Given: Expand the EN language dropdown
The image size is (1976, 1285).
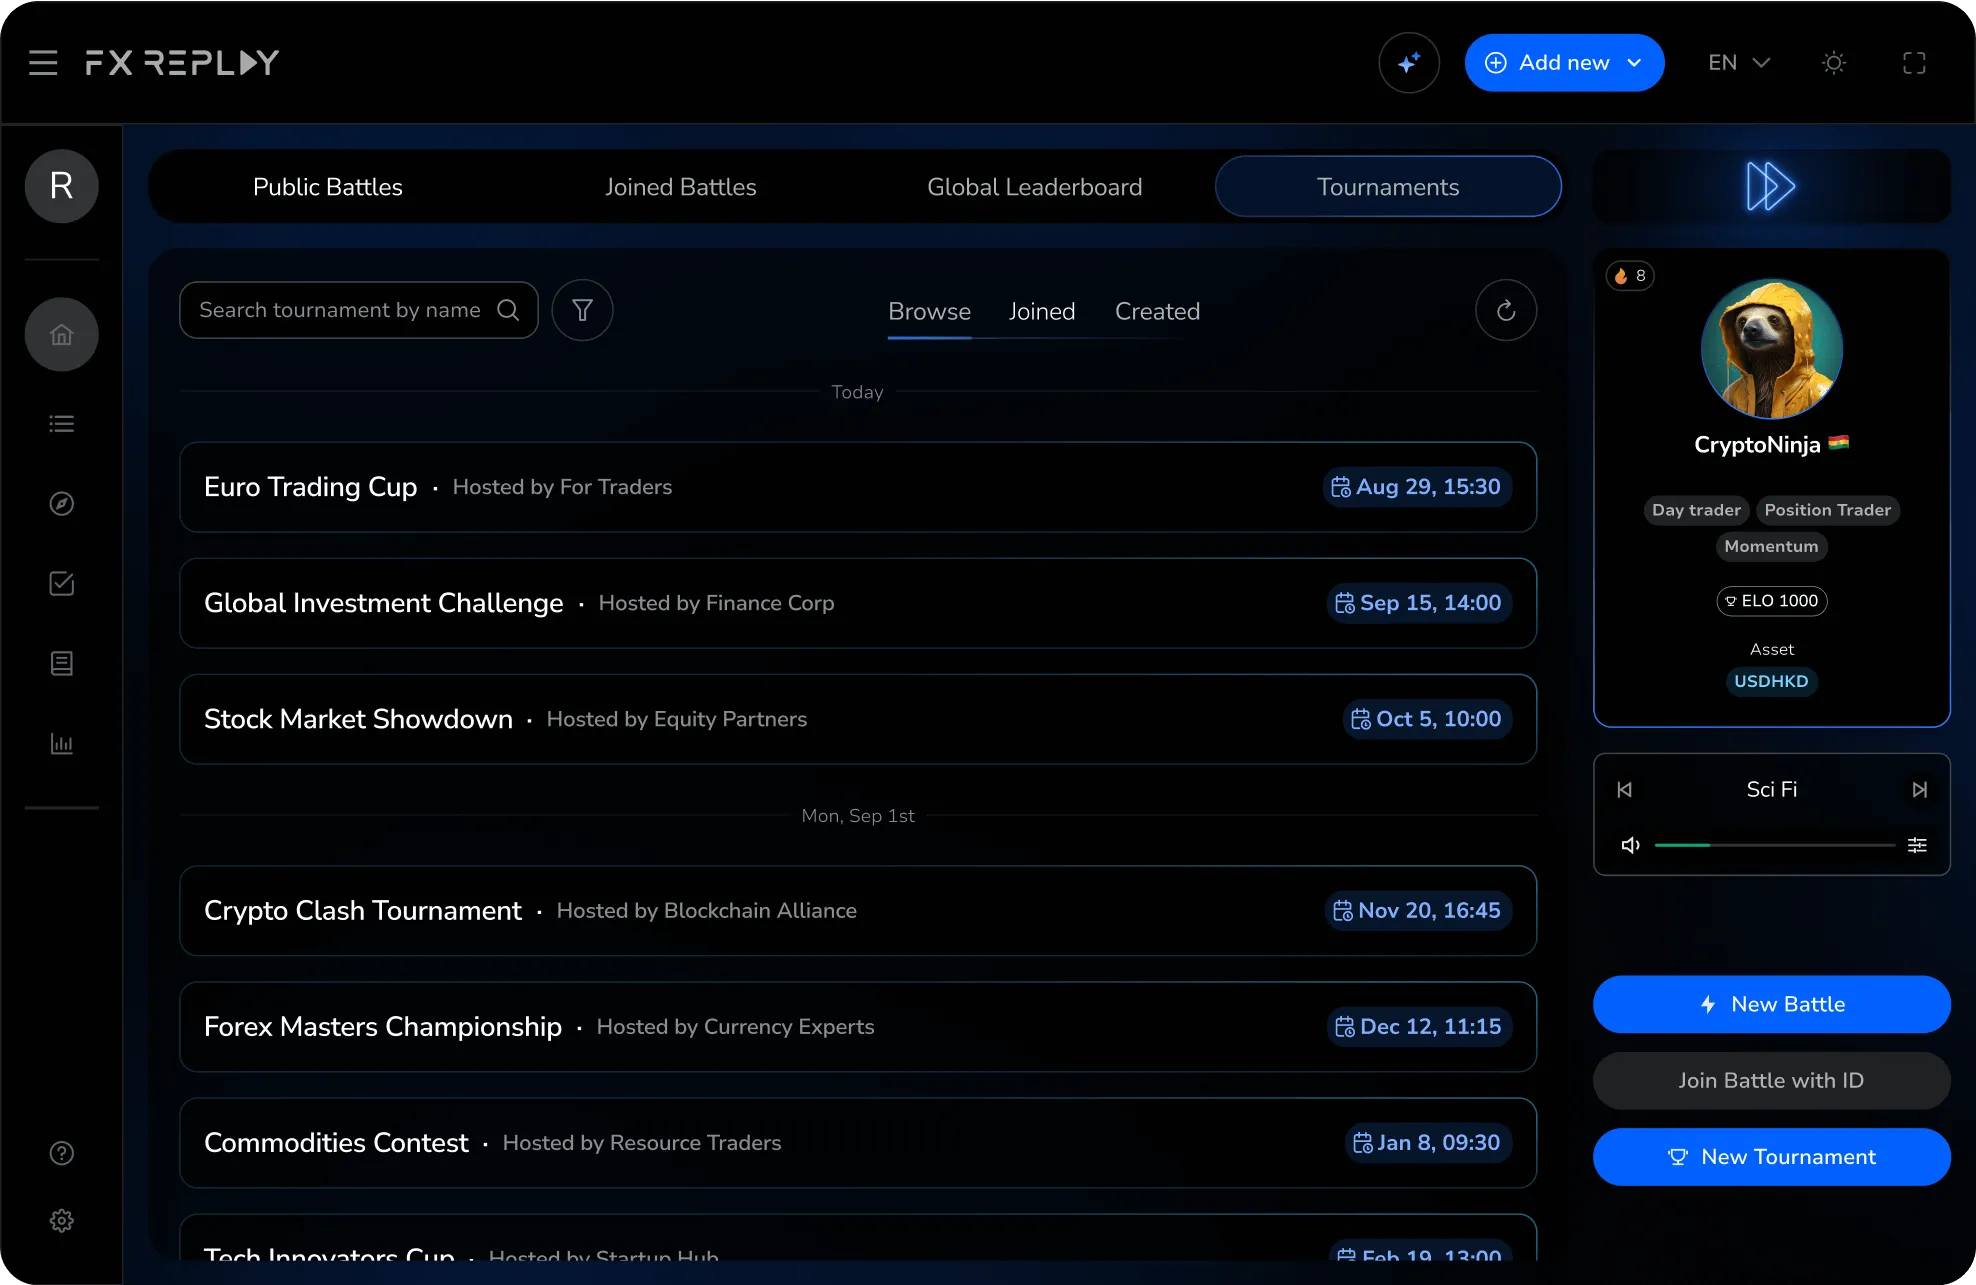Looking at the screenshot, I should coord(1738,63).
